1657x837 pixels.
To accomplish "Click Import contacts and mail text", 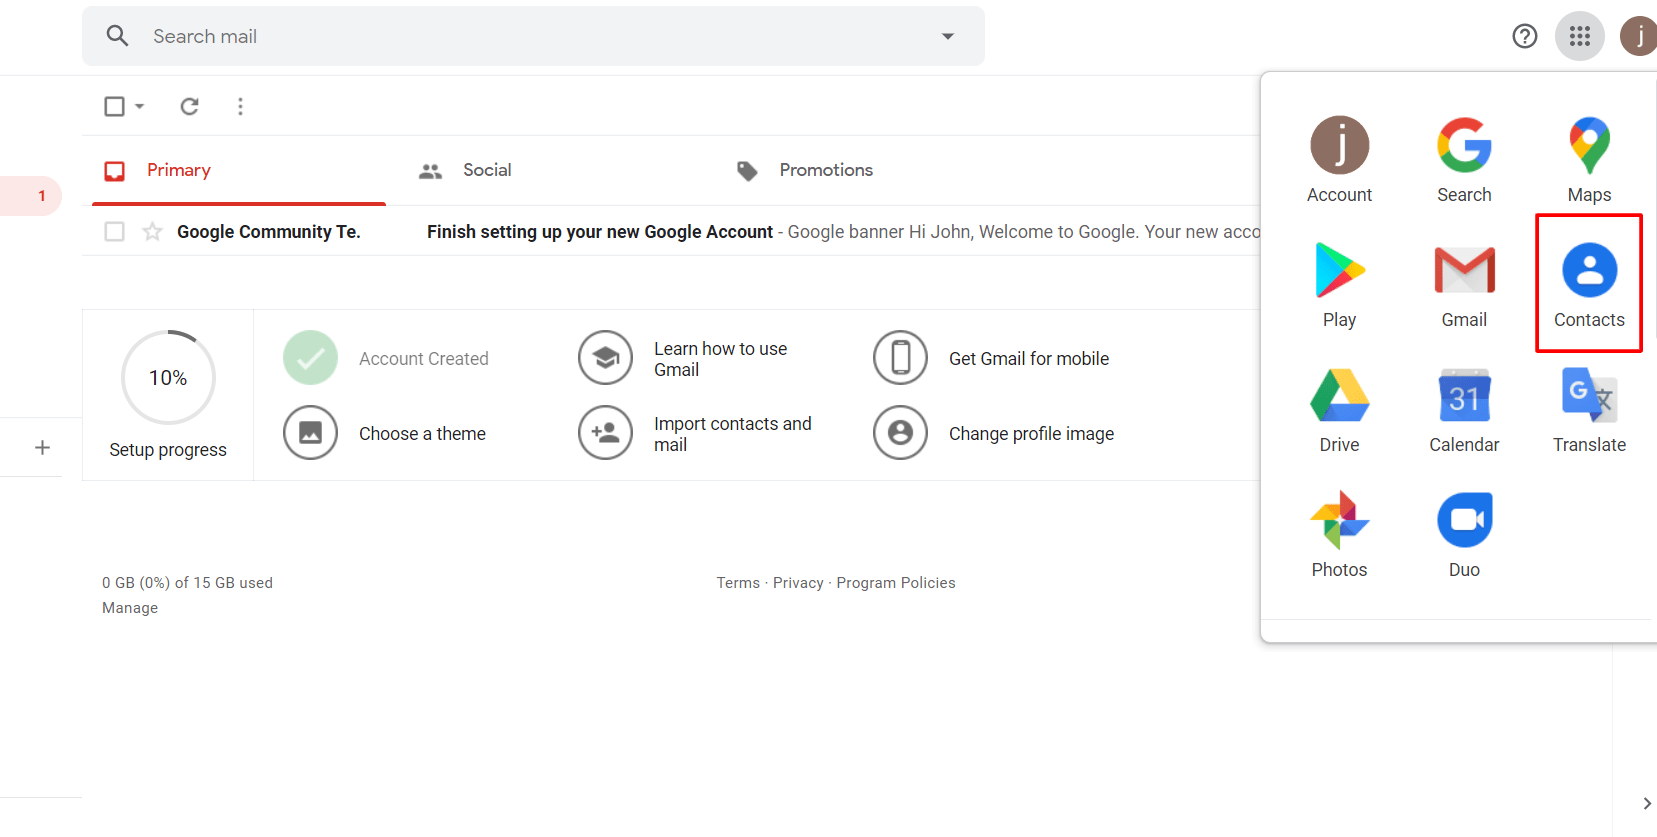I will [732, 434].
